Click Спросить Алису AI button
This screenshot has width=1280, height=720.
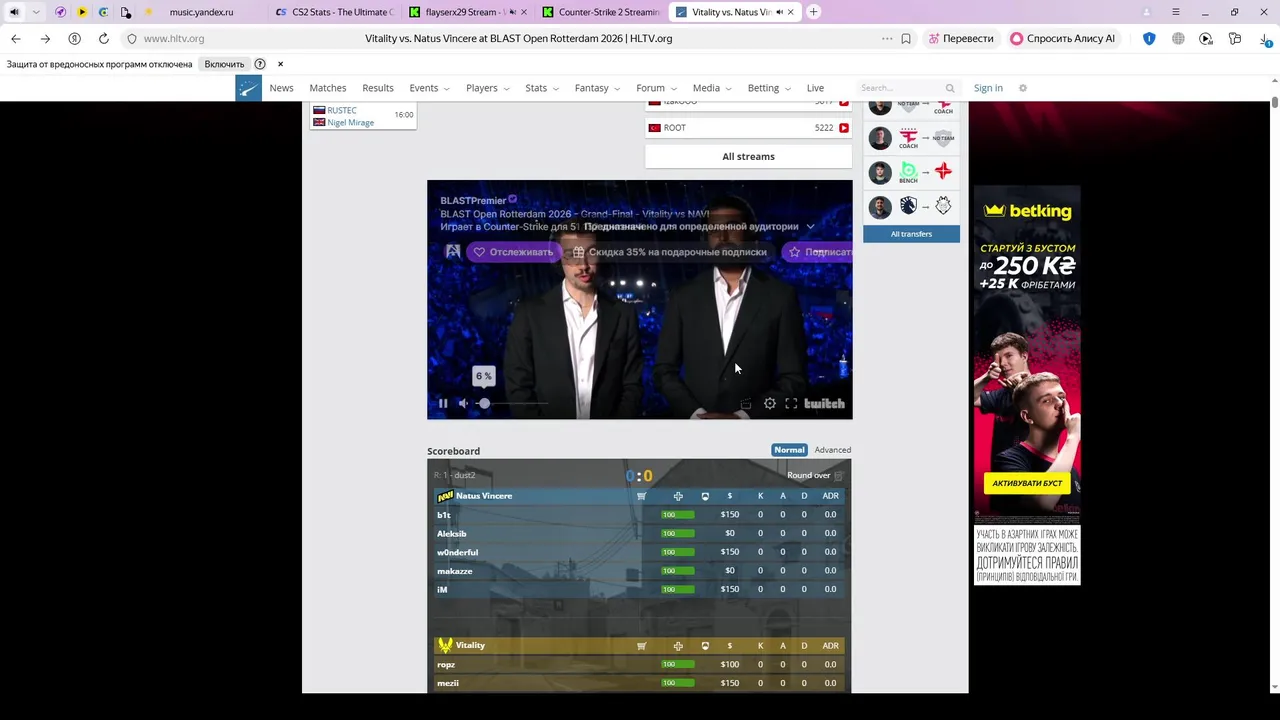point(1062,39)
